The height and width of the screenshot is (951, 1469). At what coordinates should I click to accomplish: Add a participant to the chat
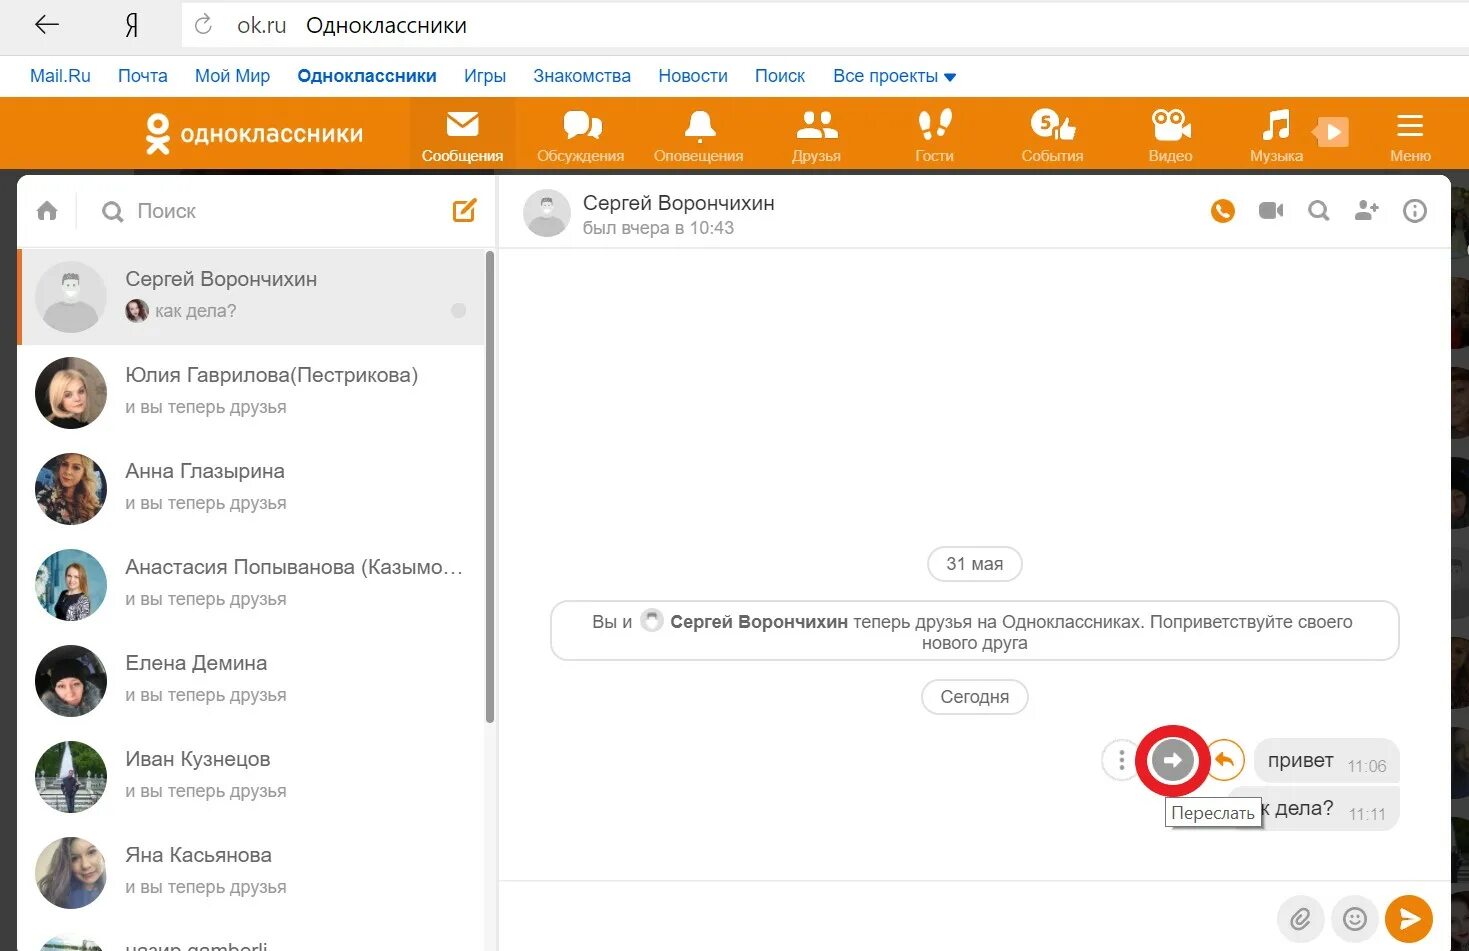(1367, 211)
